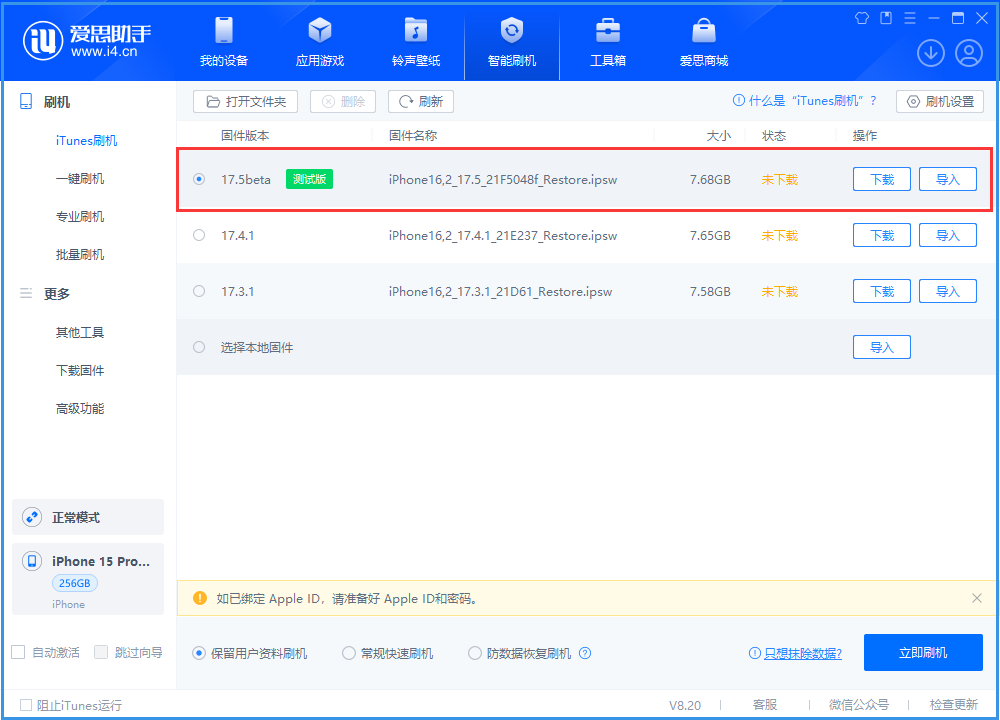Open the title bar hamburger menu

pyautogui.click(x=909, y=17)
